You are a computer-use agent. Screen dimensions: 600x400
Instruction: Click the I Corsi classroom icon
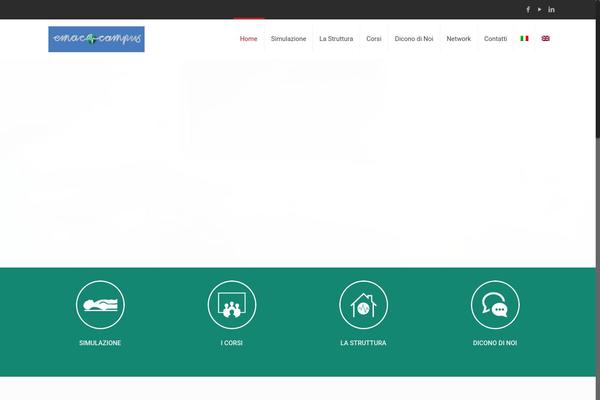[x=232, y=304]
